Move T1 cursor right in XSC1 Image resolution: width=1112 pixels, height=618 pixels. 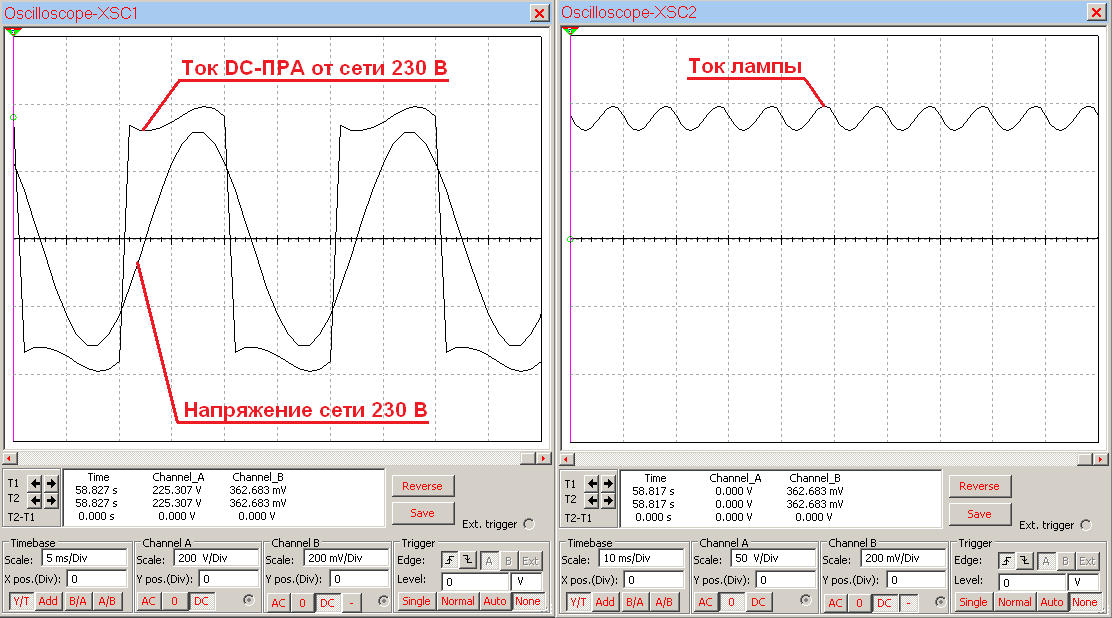pyautogui.click(x=51, y=483)
